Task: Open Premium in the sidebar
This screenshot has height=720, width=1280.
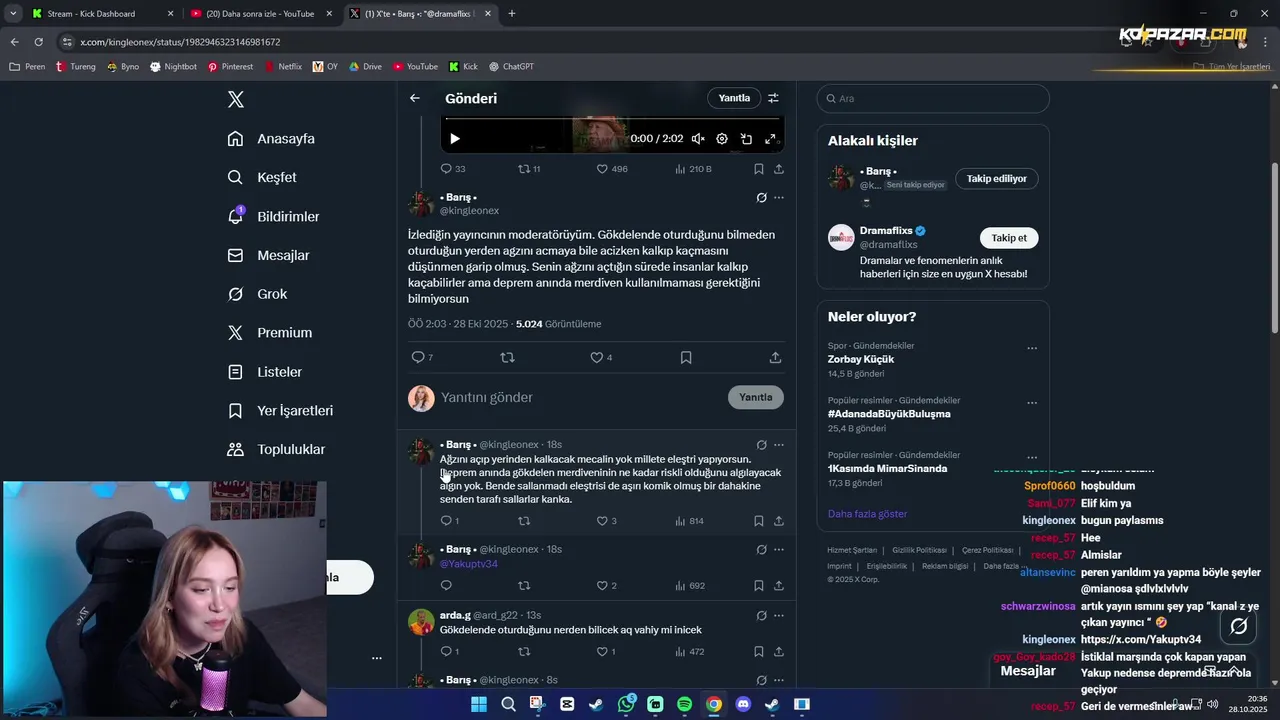Action: (270, 333)
